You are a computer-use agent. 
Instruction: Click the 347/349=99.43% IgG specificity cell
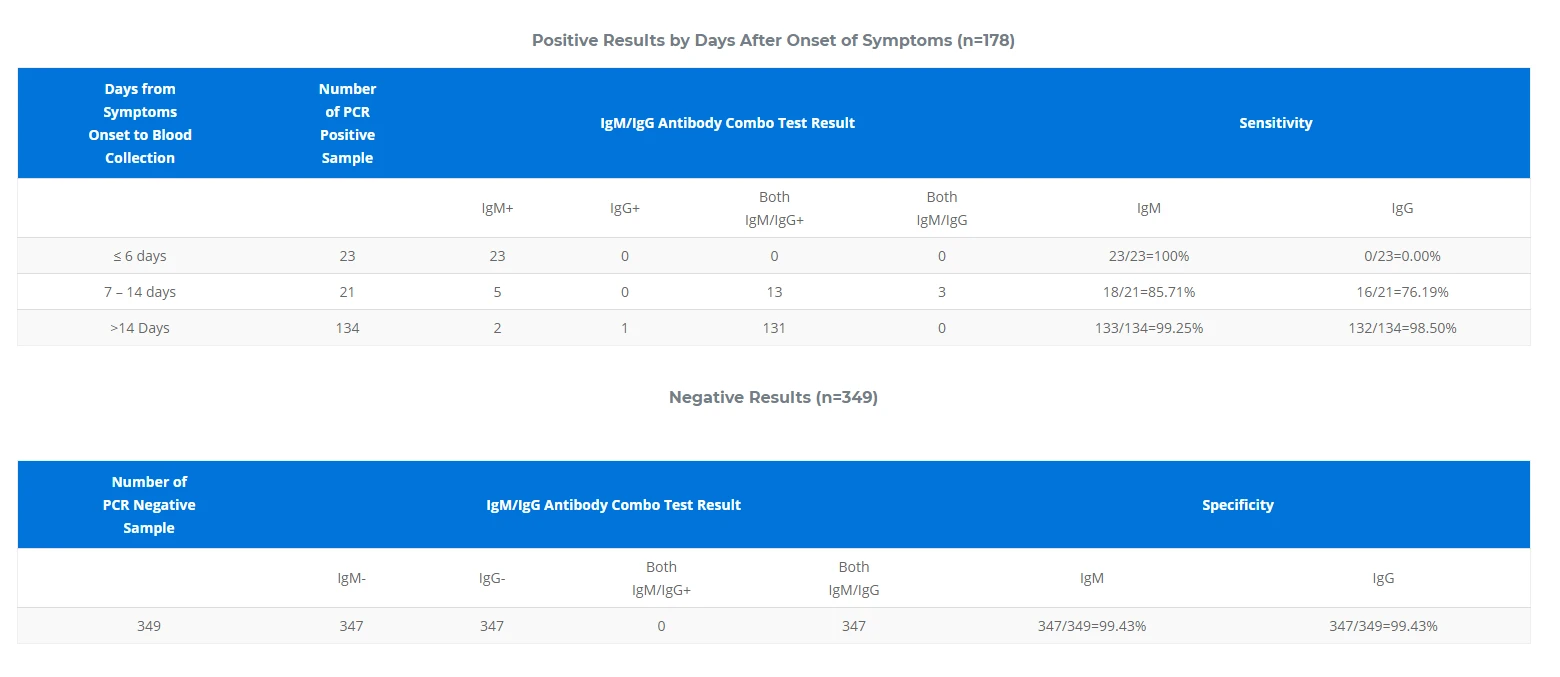pyautogui.click(x=1383, y=626)
